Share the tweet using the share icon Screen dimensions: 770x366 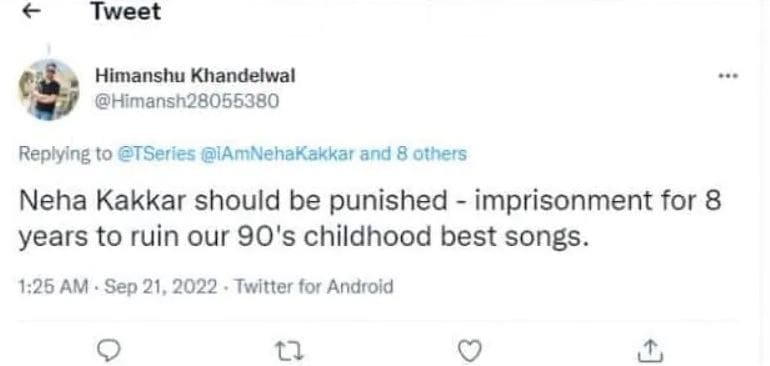point(652,350)
